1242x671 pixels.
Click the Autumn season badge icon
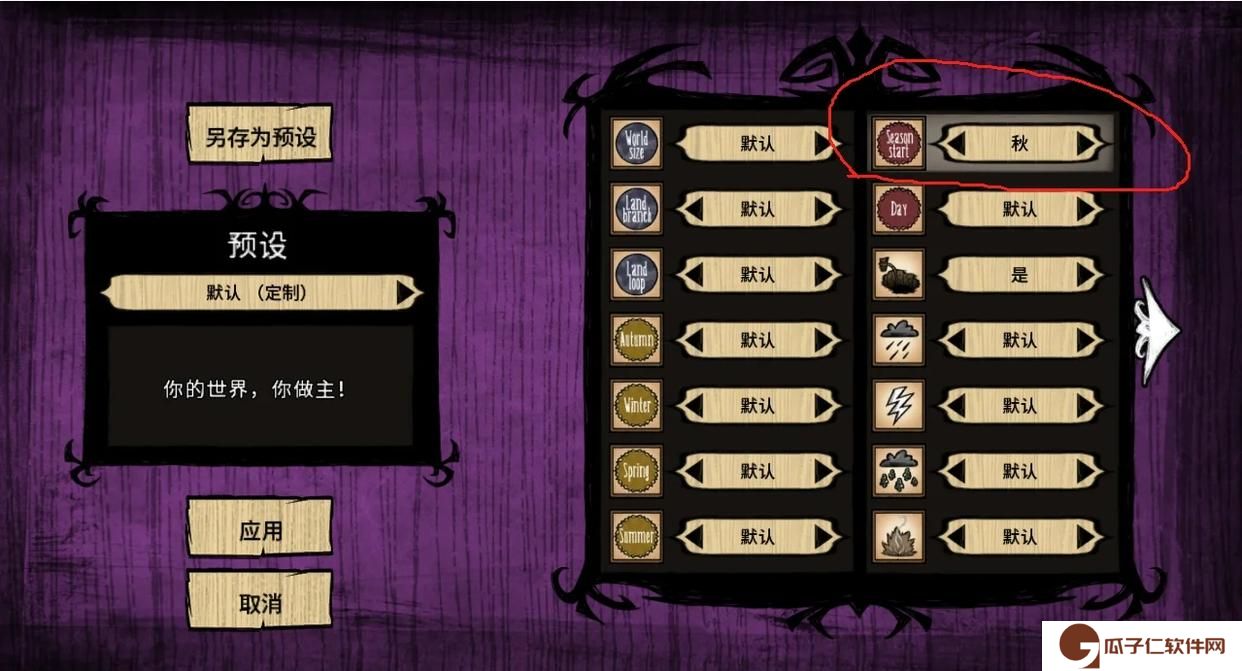tap(637, 340)
